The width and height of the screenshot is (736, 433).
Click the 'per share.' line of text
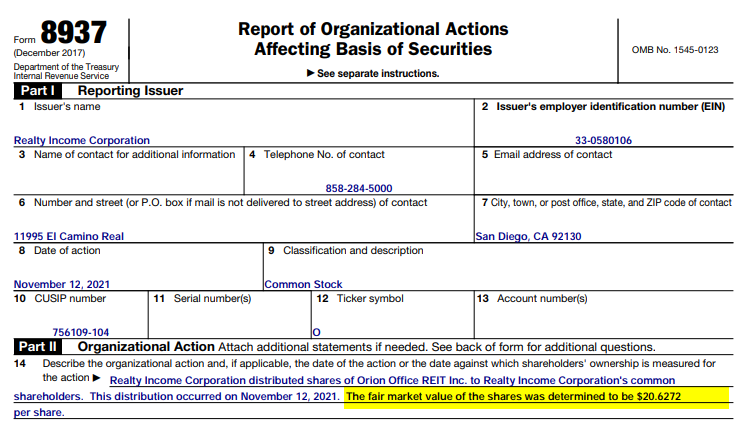(39, 413)
